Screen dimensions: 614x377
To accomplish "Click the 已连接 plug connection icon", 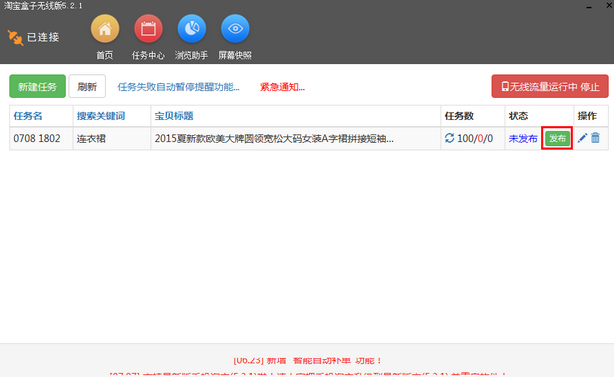I will (15, 38).
